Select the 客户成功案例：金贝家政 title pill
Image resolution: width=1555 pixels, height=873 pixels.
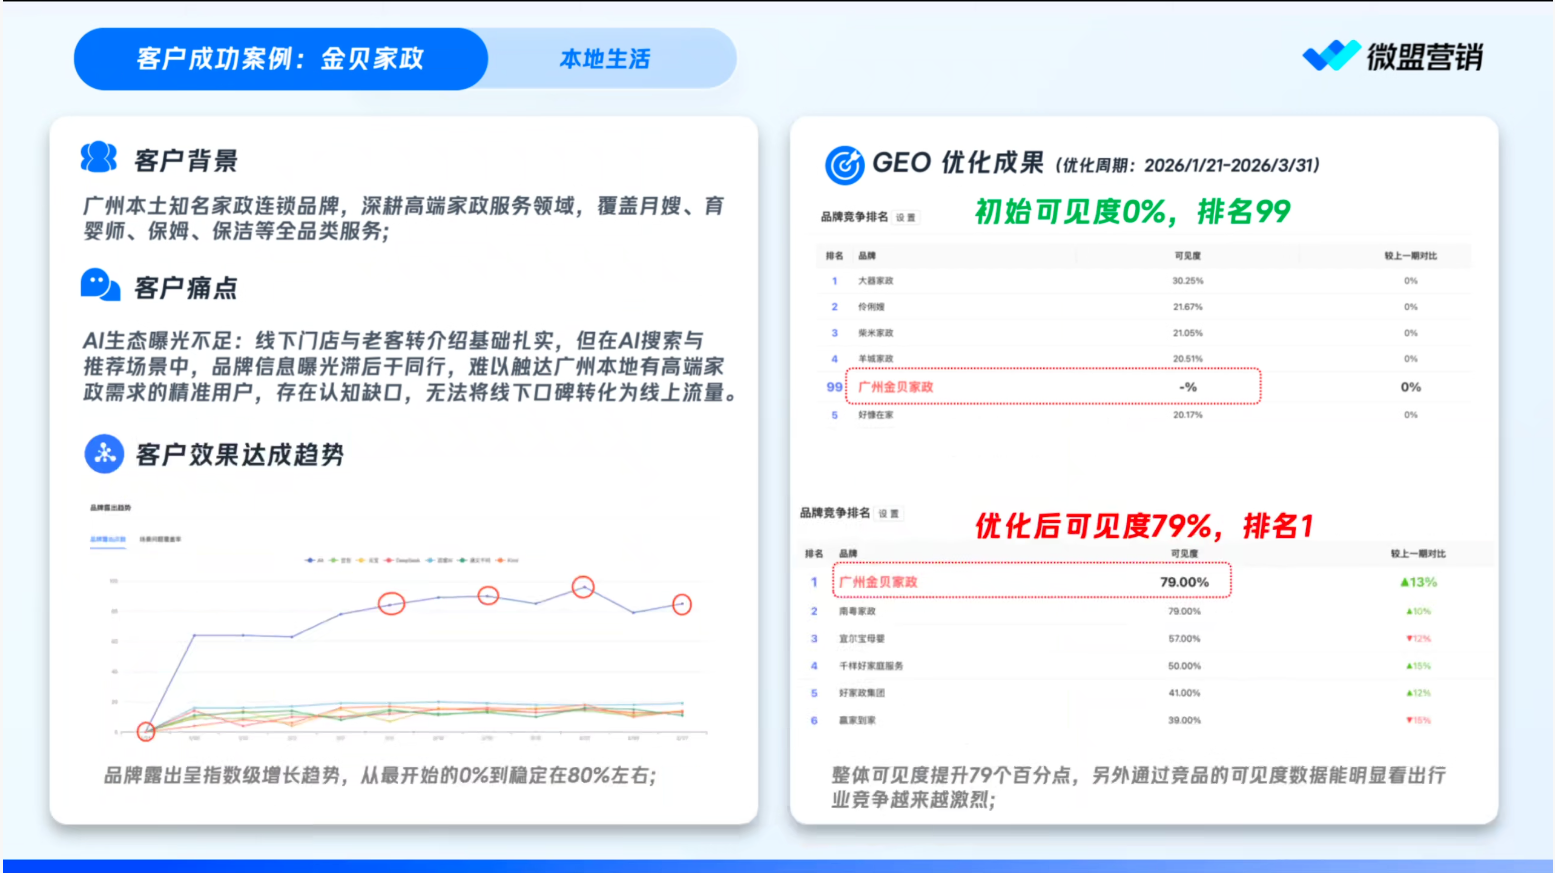(281, 59)
